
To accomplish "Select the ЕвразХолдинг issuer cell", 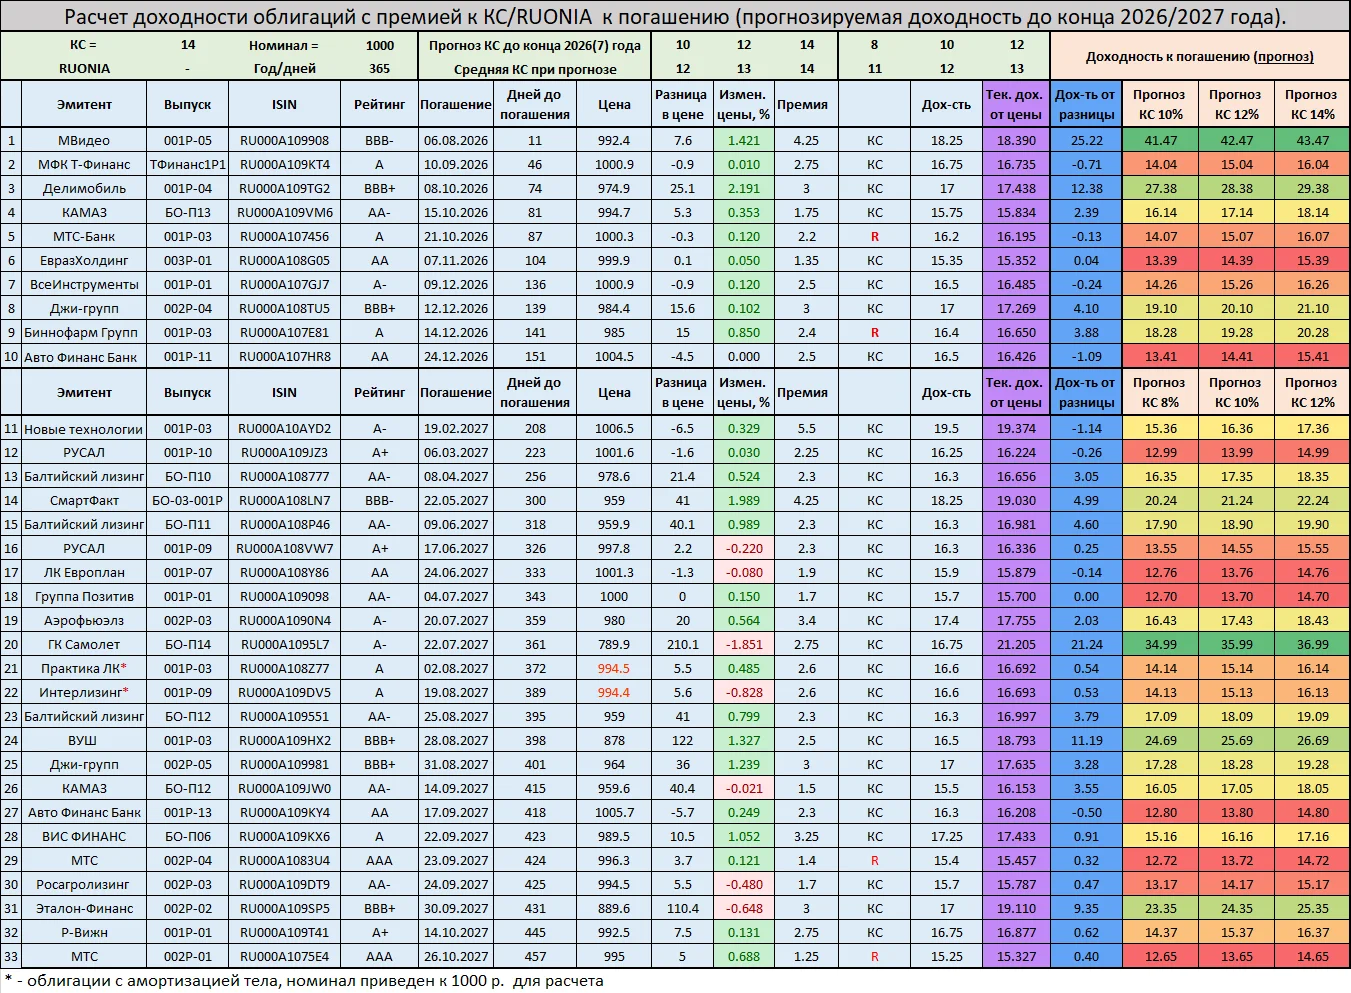I will [x=84, y=261].
